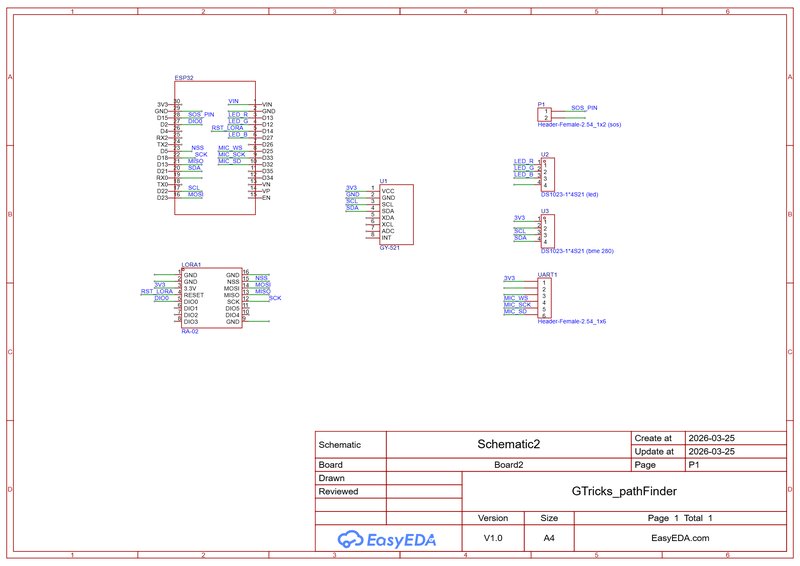The image size is (800, 566).
Task: Select MIC_WS net label at UART1 header
Action: pyautogui.click(x=516, y=298)
